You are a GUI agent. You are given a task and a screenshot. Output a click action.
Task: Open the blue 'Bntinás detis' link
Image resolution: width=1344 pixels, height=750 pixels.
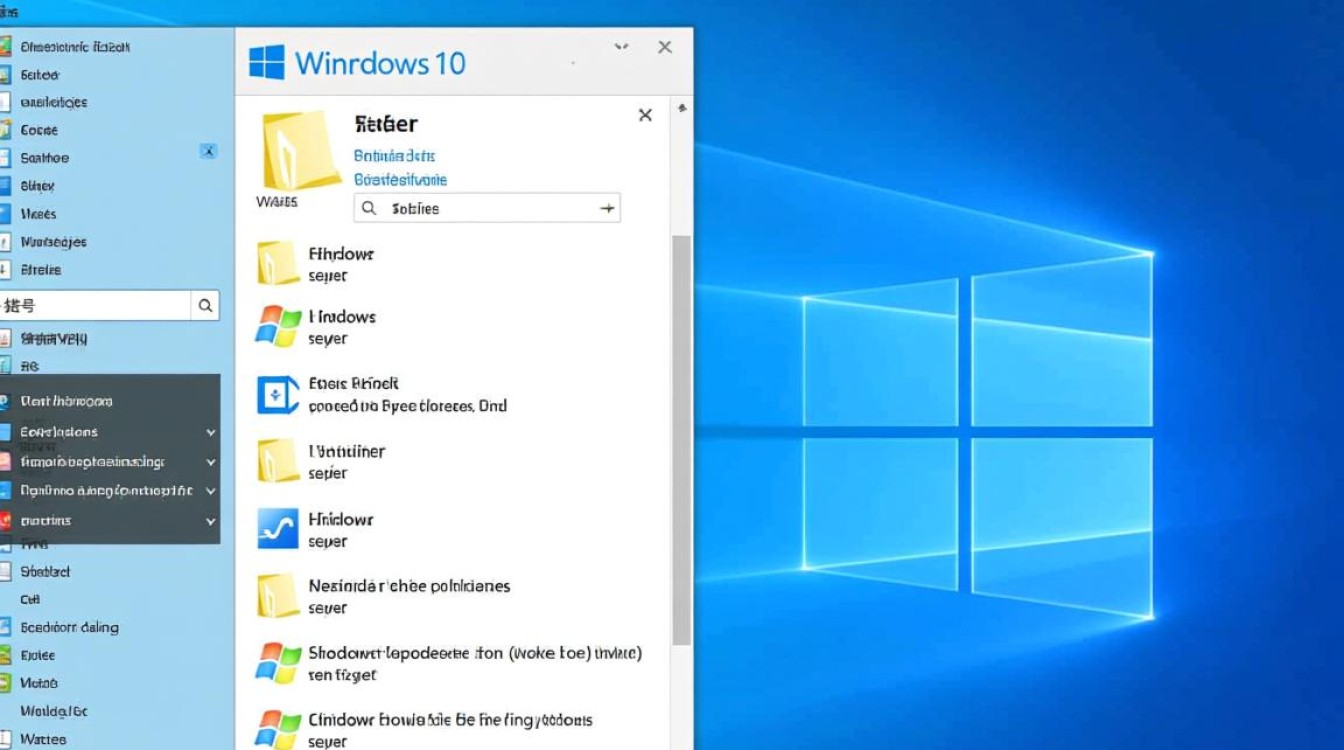(x=394, y=156)
